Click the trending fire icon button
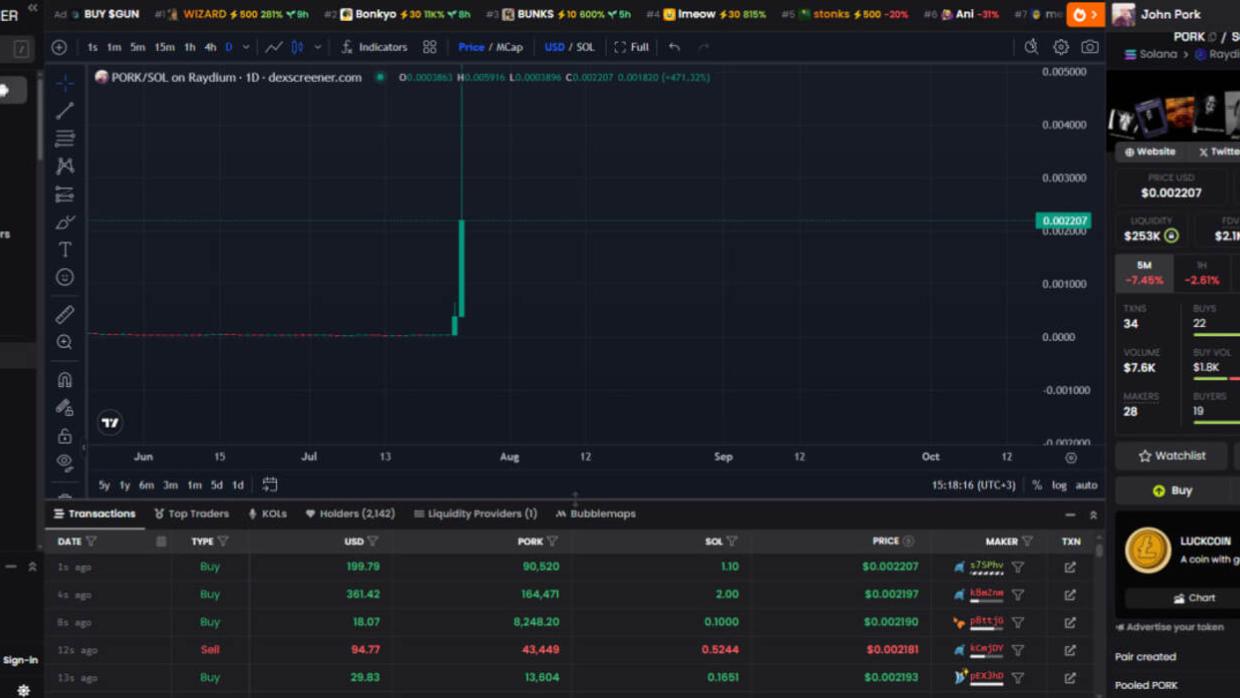Viewport: 1240px width, 698px height. click(x=1085, y=15)
